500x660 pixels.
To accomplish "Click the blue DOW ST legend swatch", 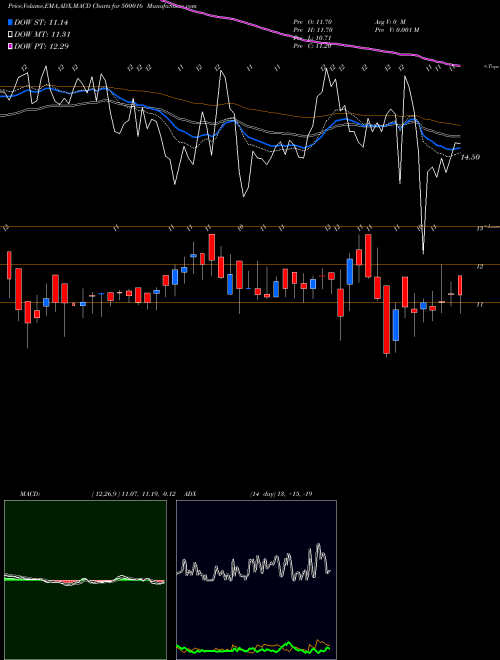I will (11, 23).
